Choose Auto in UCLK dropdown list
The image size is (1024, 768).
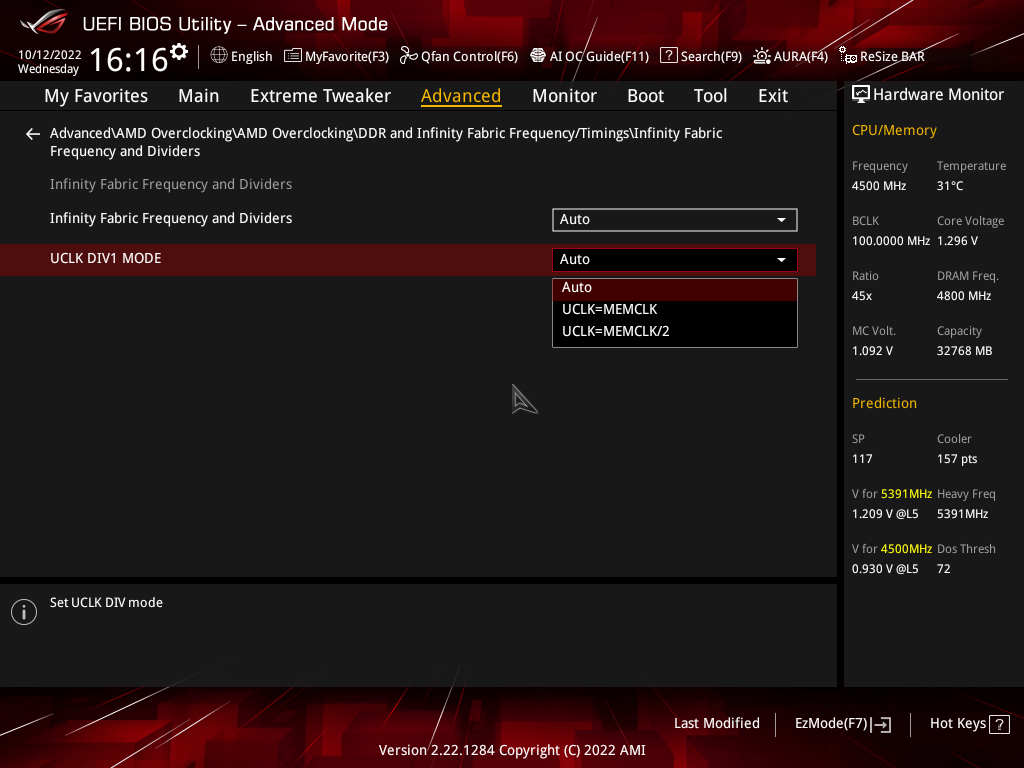[x=675, y=288]
